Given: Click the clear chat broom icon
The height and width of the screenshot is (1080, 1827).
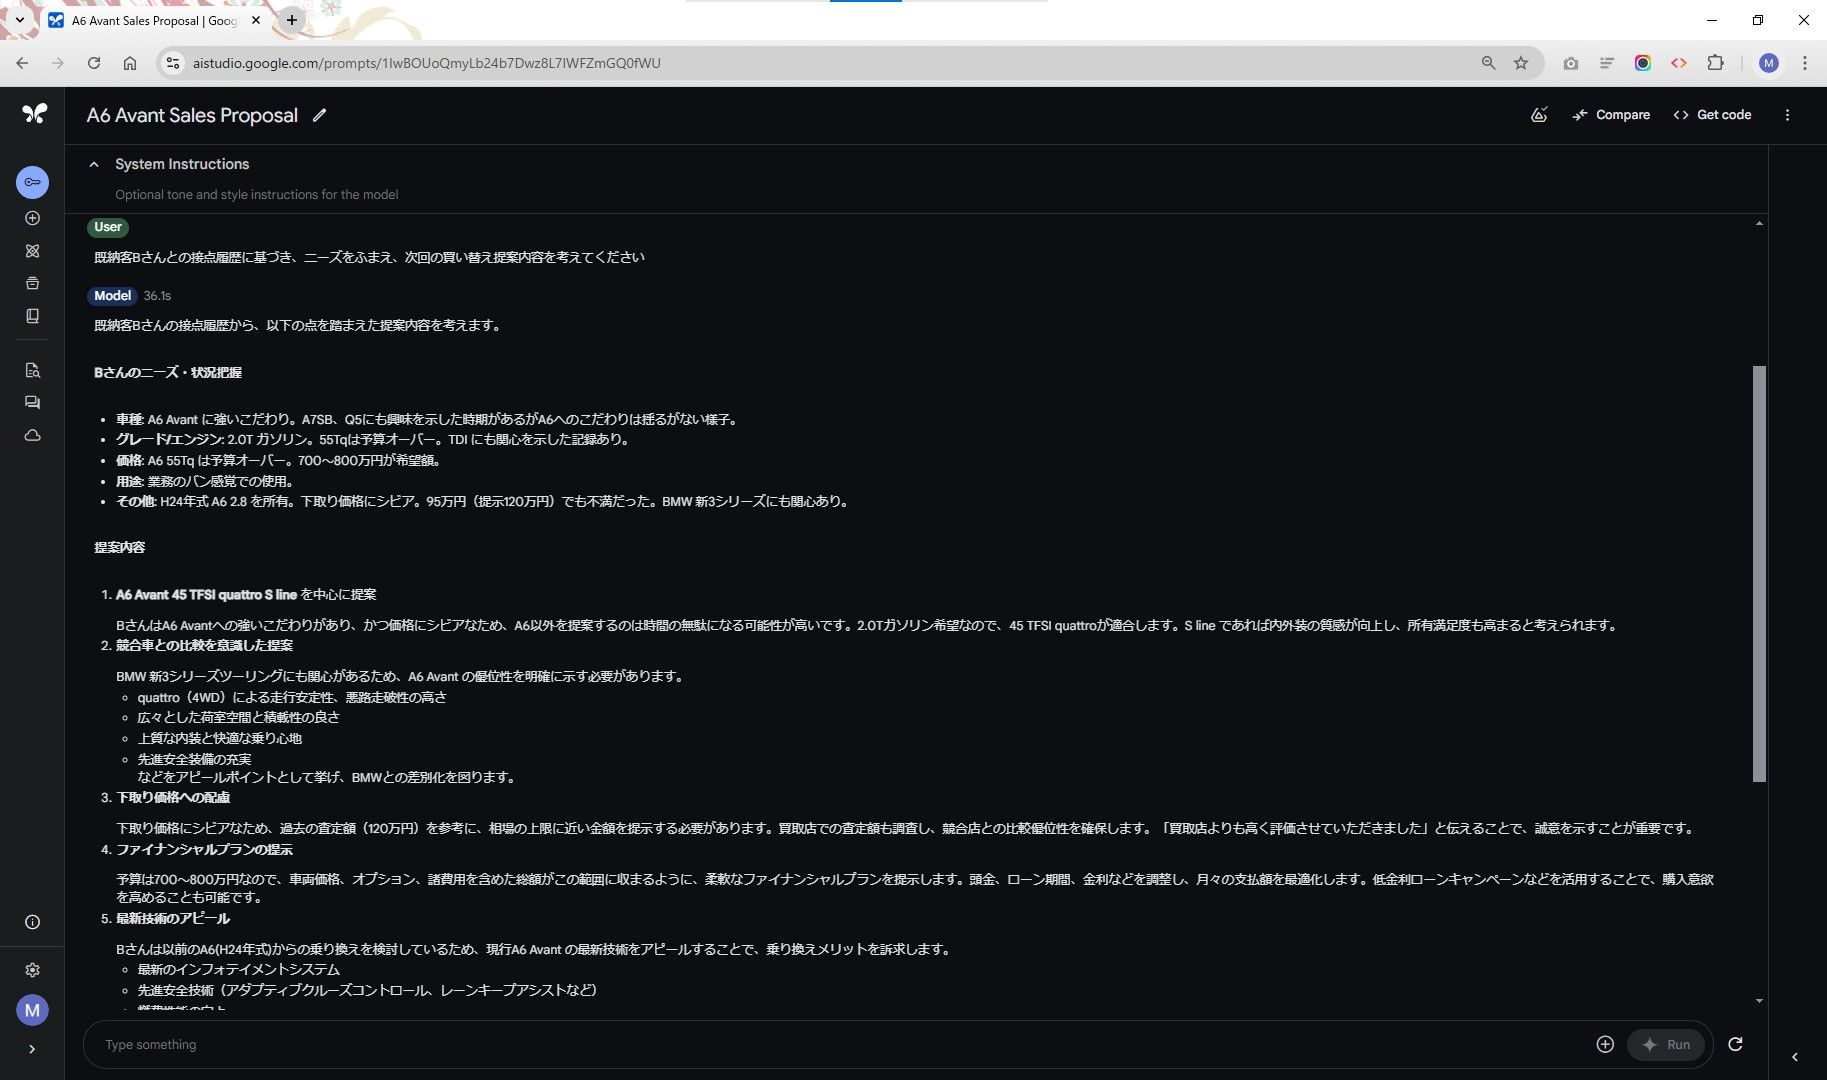Looking at the screenshot, I should tap(1539, 115).
